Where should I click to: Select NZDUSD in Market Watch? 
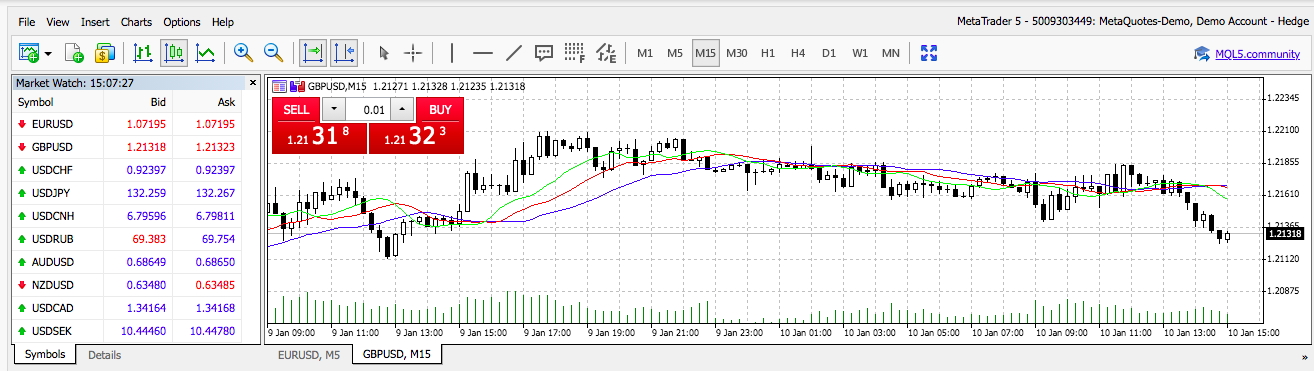[x=128, y=285]
